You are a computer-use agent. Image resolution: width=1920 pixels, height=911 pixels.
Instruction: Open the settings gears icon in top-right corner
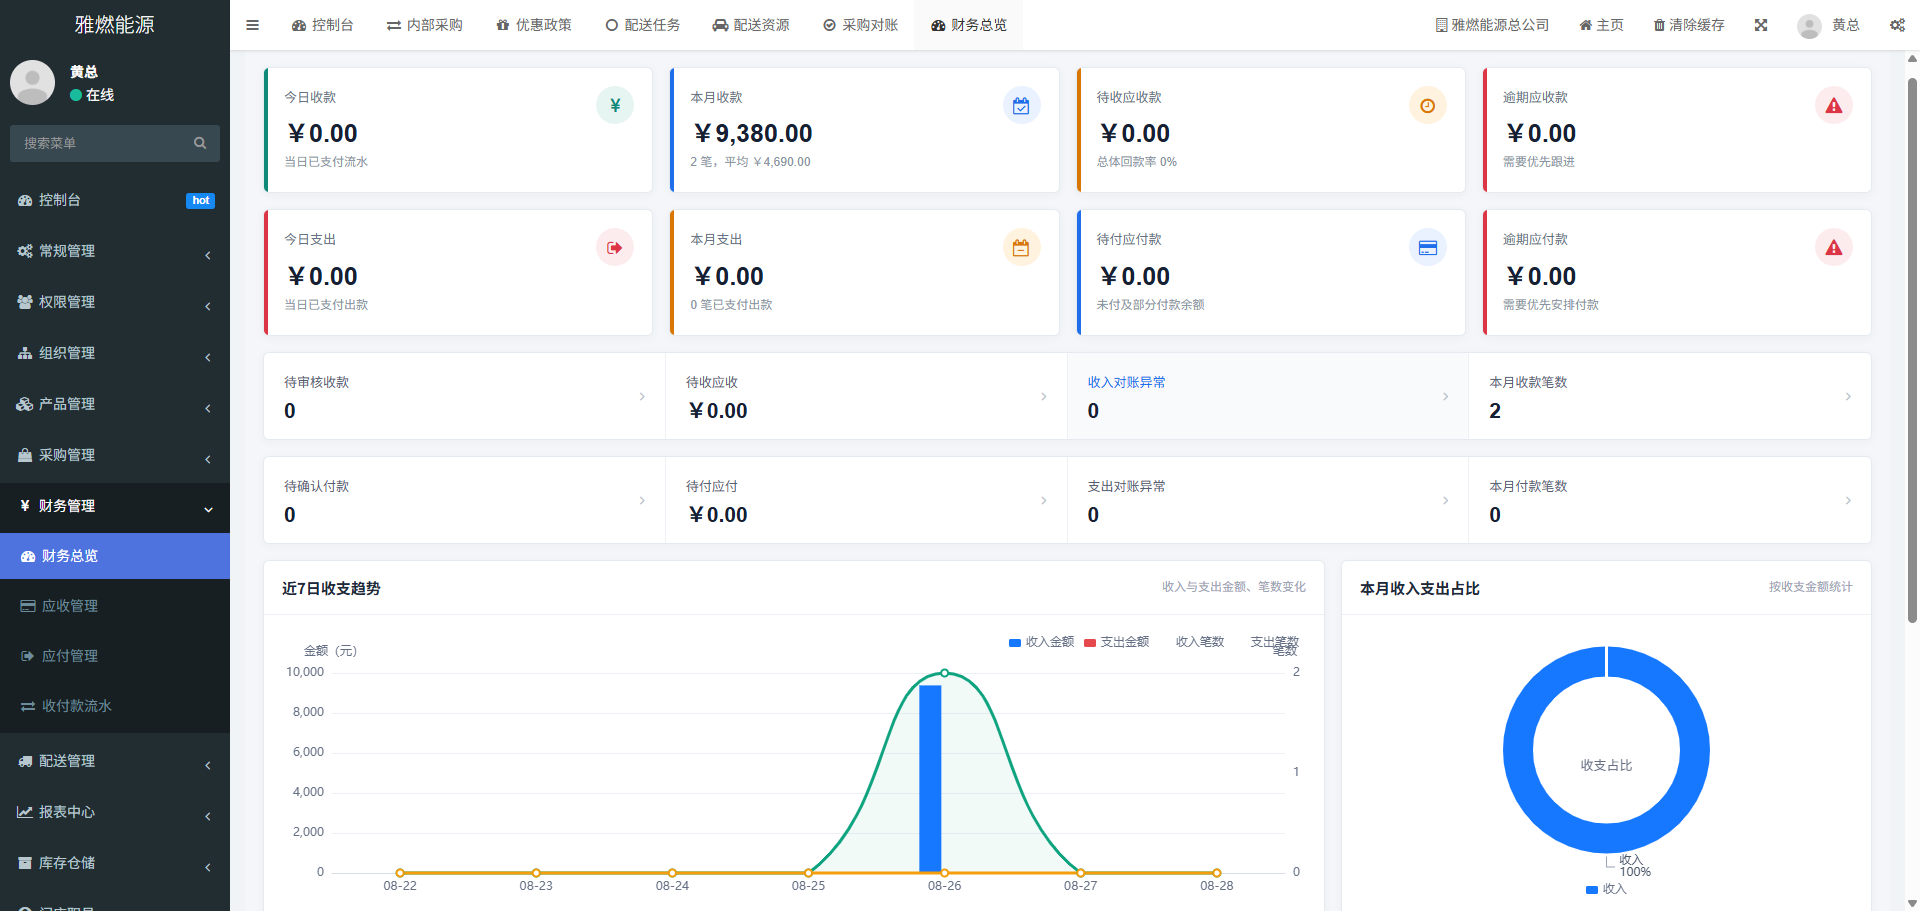tap(1897, 25)
